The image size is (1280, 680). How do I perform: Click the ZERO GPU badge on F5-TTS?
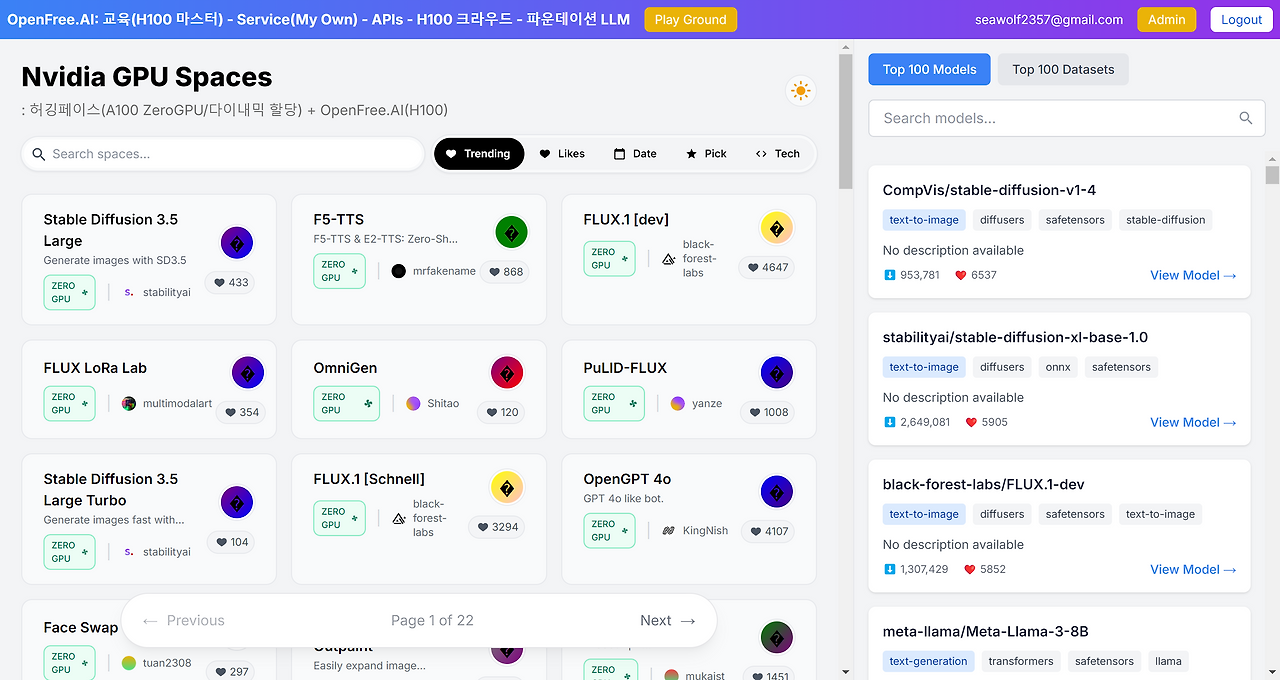(339, 271)
